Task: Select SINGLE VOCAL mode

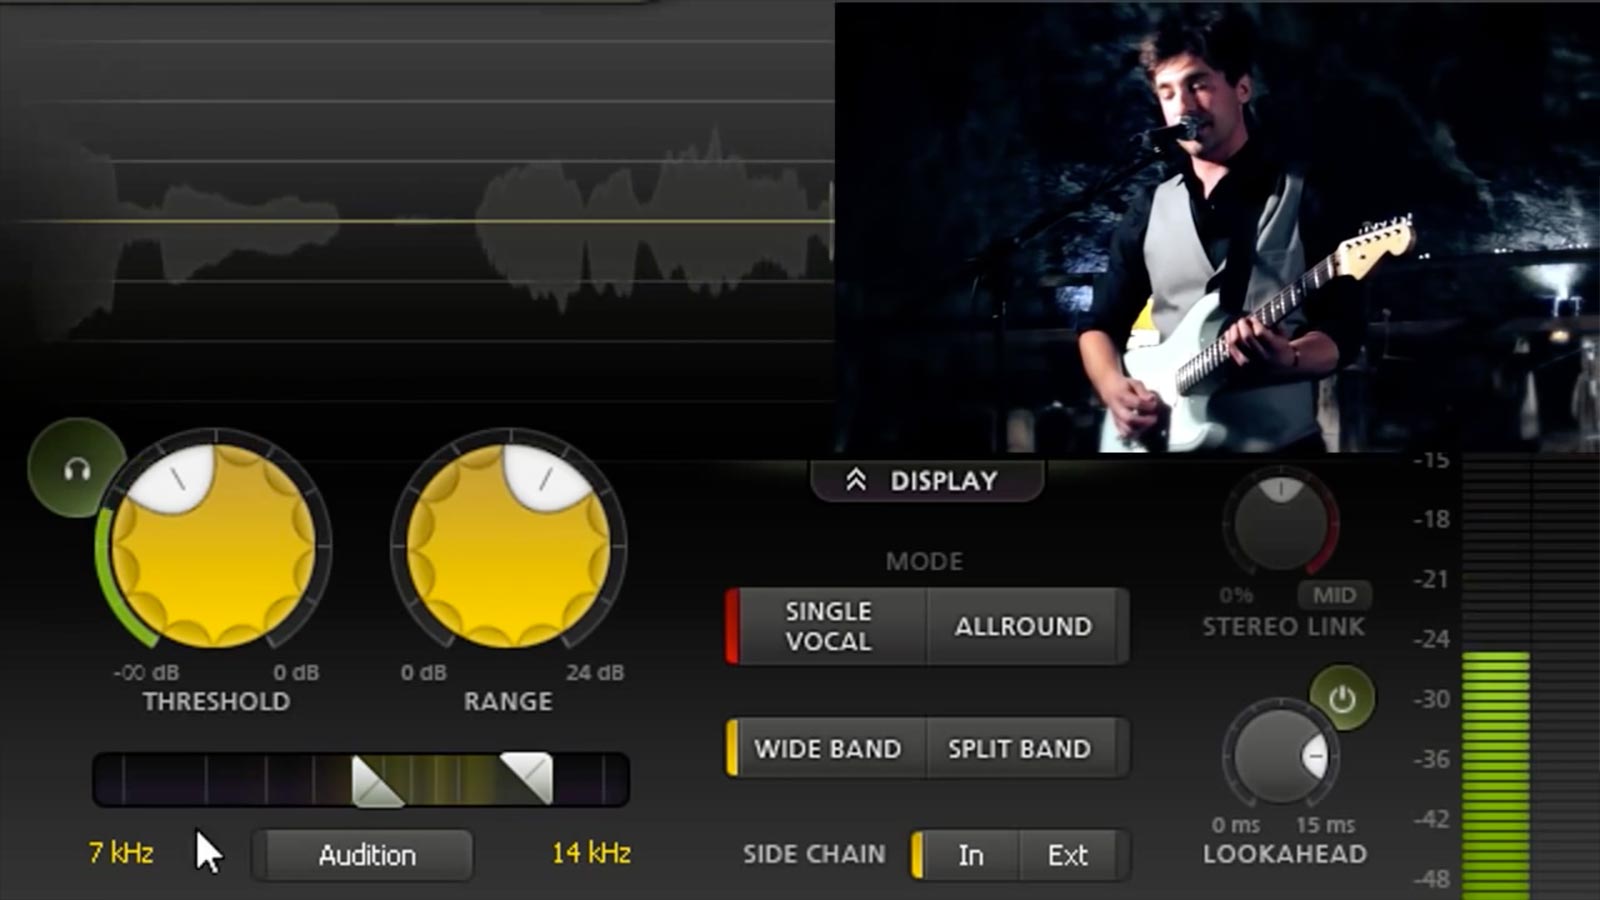Action: (x=827, y=626)
